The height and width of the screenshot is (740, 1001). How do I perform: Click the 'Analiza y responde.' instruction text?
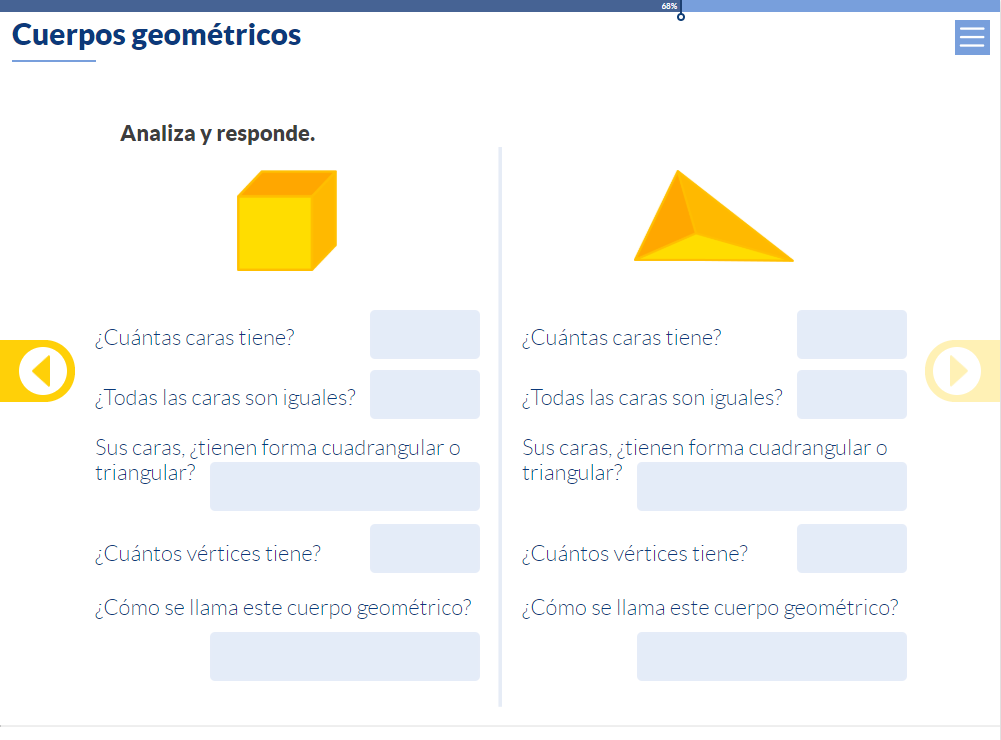pos(218,133)
